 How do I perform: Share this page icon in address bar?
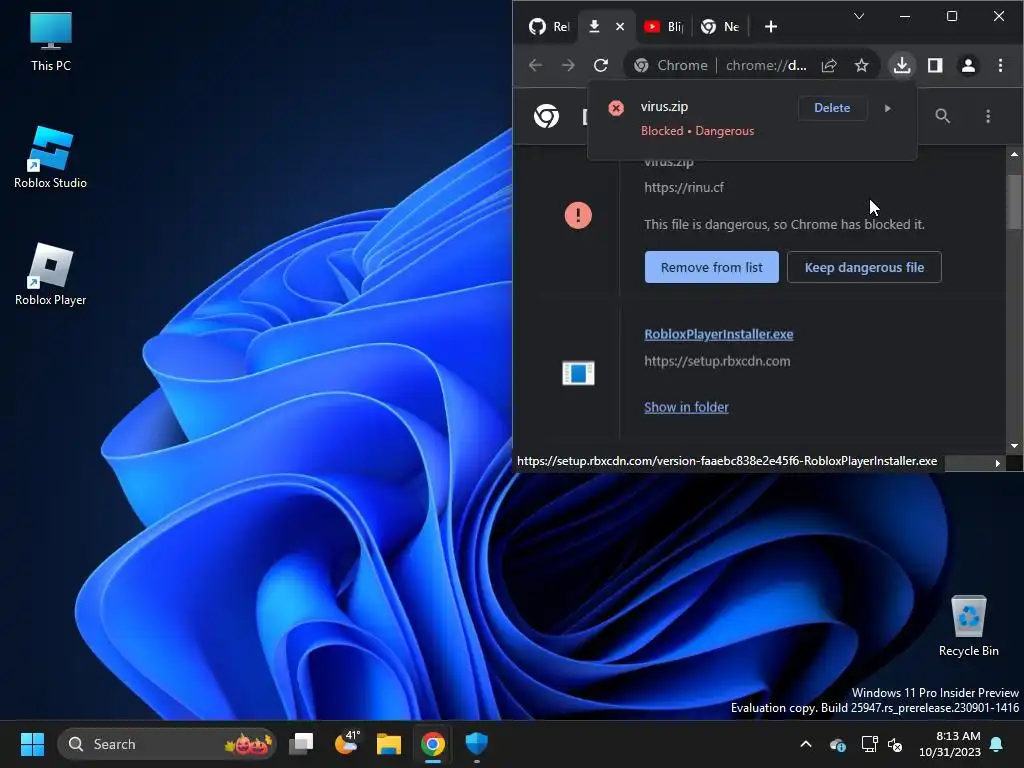(x=829, y=65)
